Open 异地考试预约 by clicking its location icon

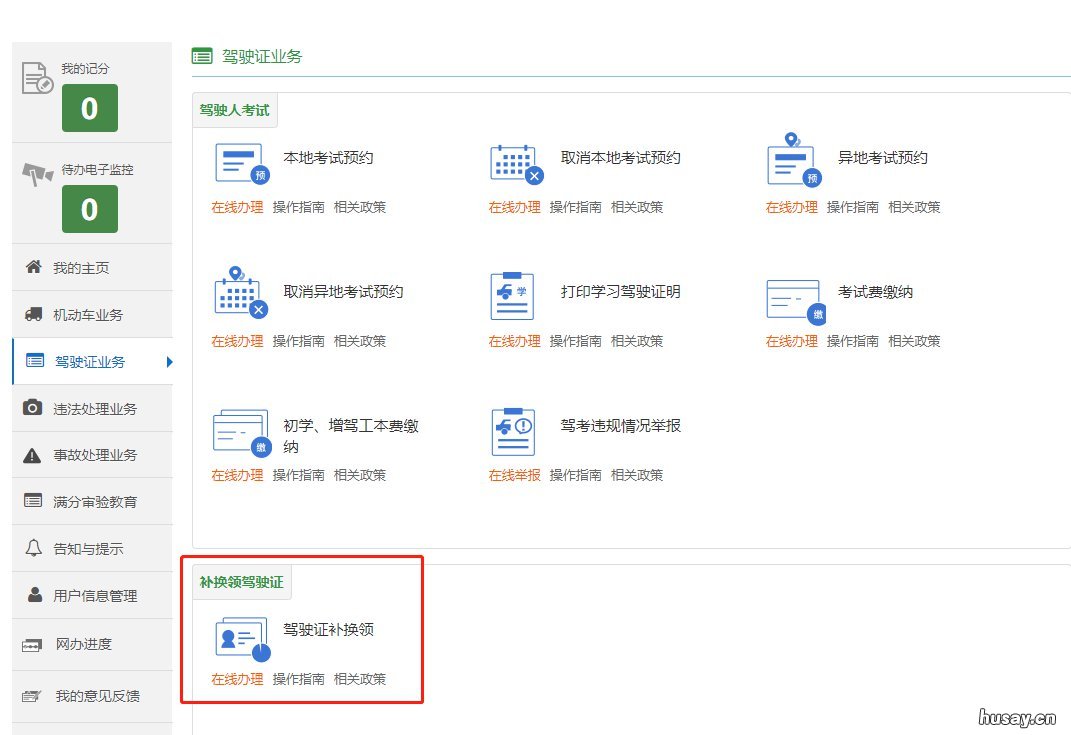[x=791, y=163]
